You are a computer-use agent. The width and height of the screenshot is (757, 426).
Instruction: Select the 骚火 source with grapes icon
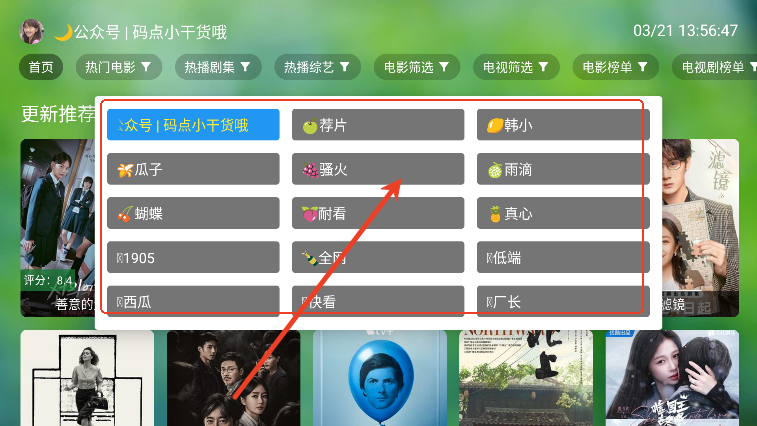pos(378,169)
